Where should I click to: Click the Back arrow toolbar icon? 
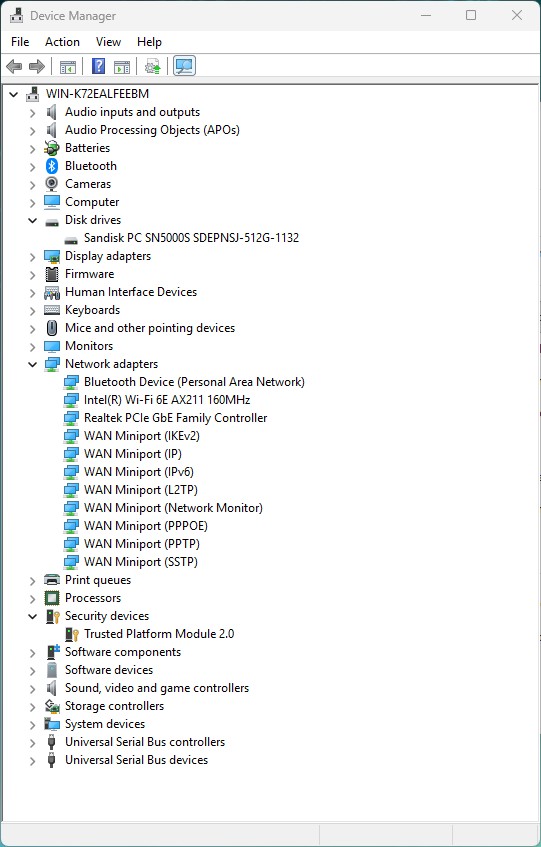click(x=14, y=66)
